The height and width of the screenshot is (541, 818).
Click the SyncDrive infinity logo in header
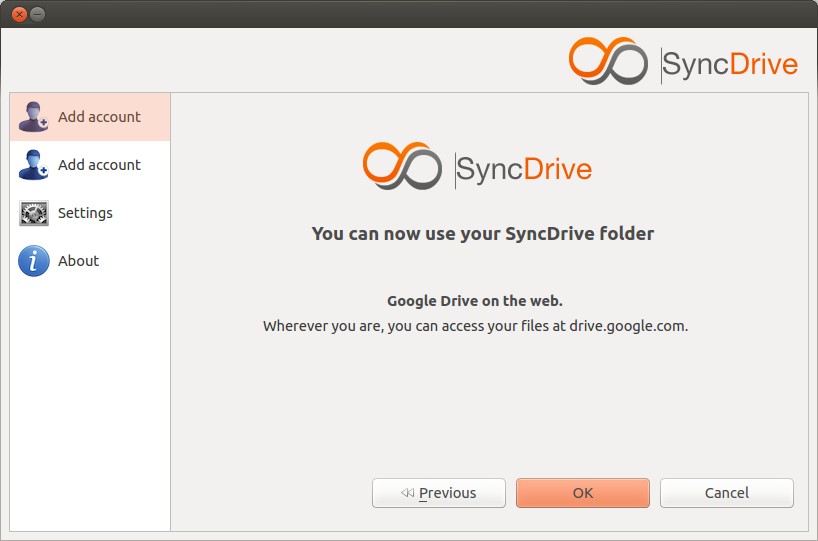[x=608, y=61]
